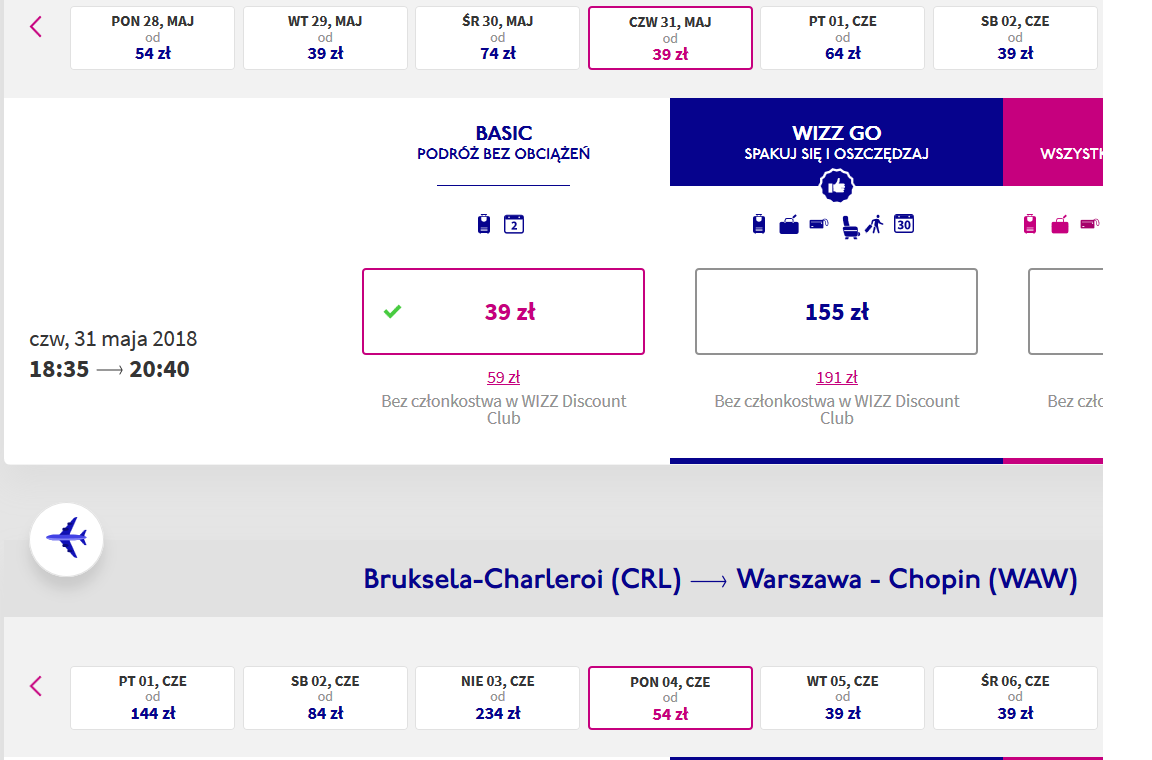Click the WIZZ GO online check-in ticket icon

click(818, 224)
